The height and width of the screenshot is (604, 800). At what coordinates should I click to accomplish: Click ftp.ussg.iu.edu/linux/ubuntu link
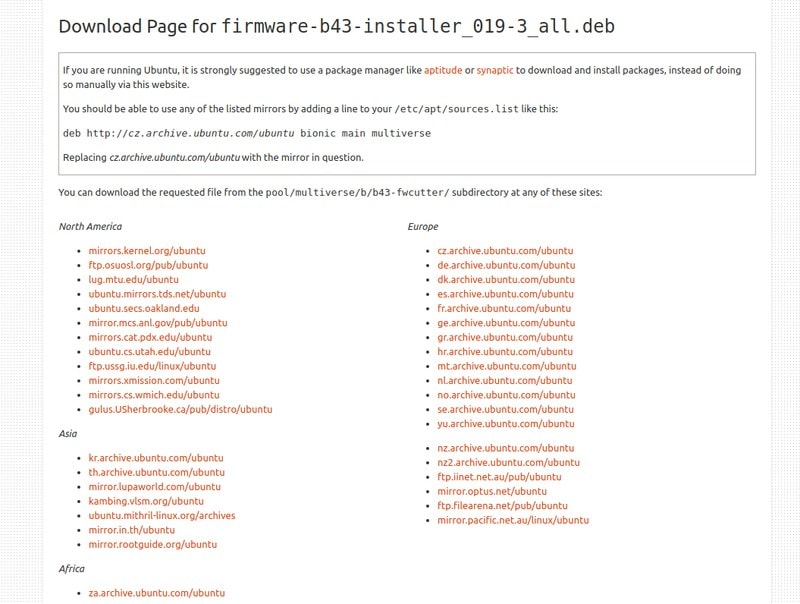(152, 366)
